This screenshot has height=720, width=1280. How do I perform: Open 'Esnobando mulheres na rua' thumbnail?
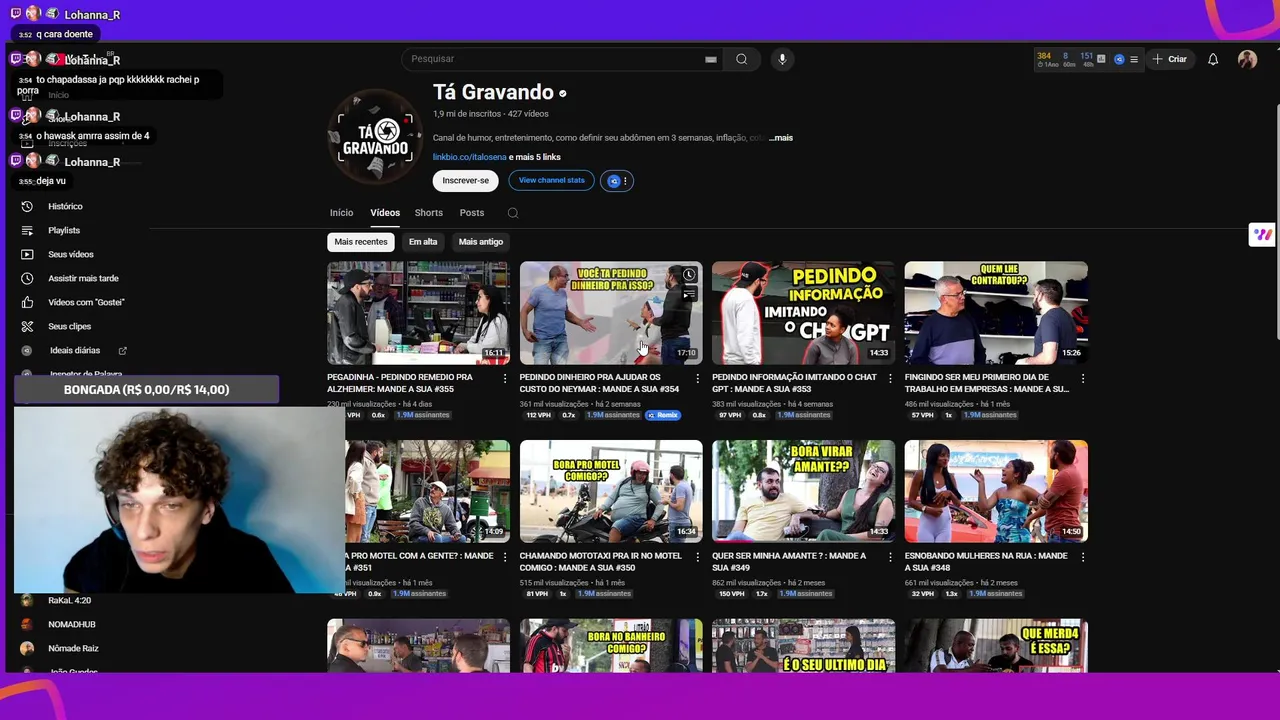tap(996, 492)
